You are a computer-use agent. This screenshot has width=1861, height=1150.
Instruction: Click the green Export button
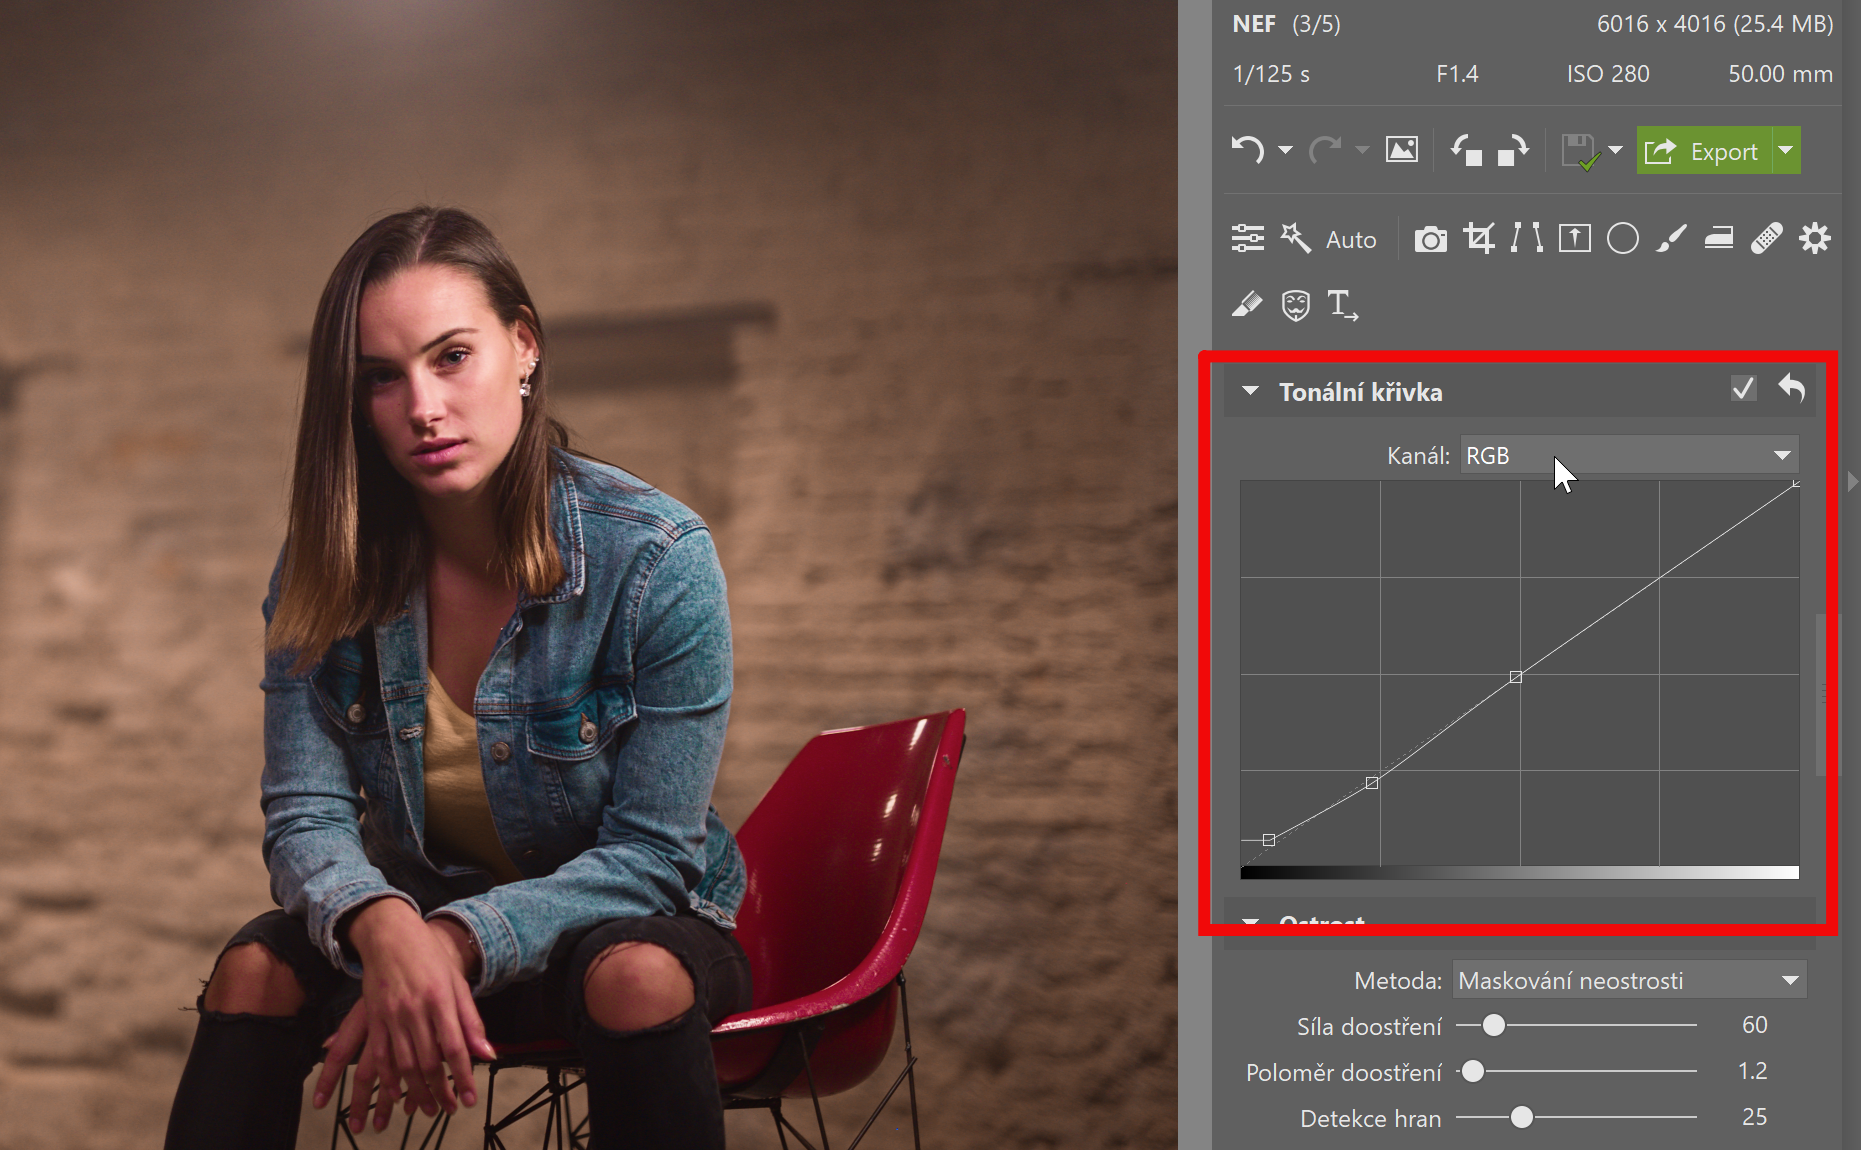(x=1703, y=151)
